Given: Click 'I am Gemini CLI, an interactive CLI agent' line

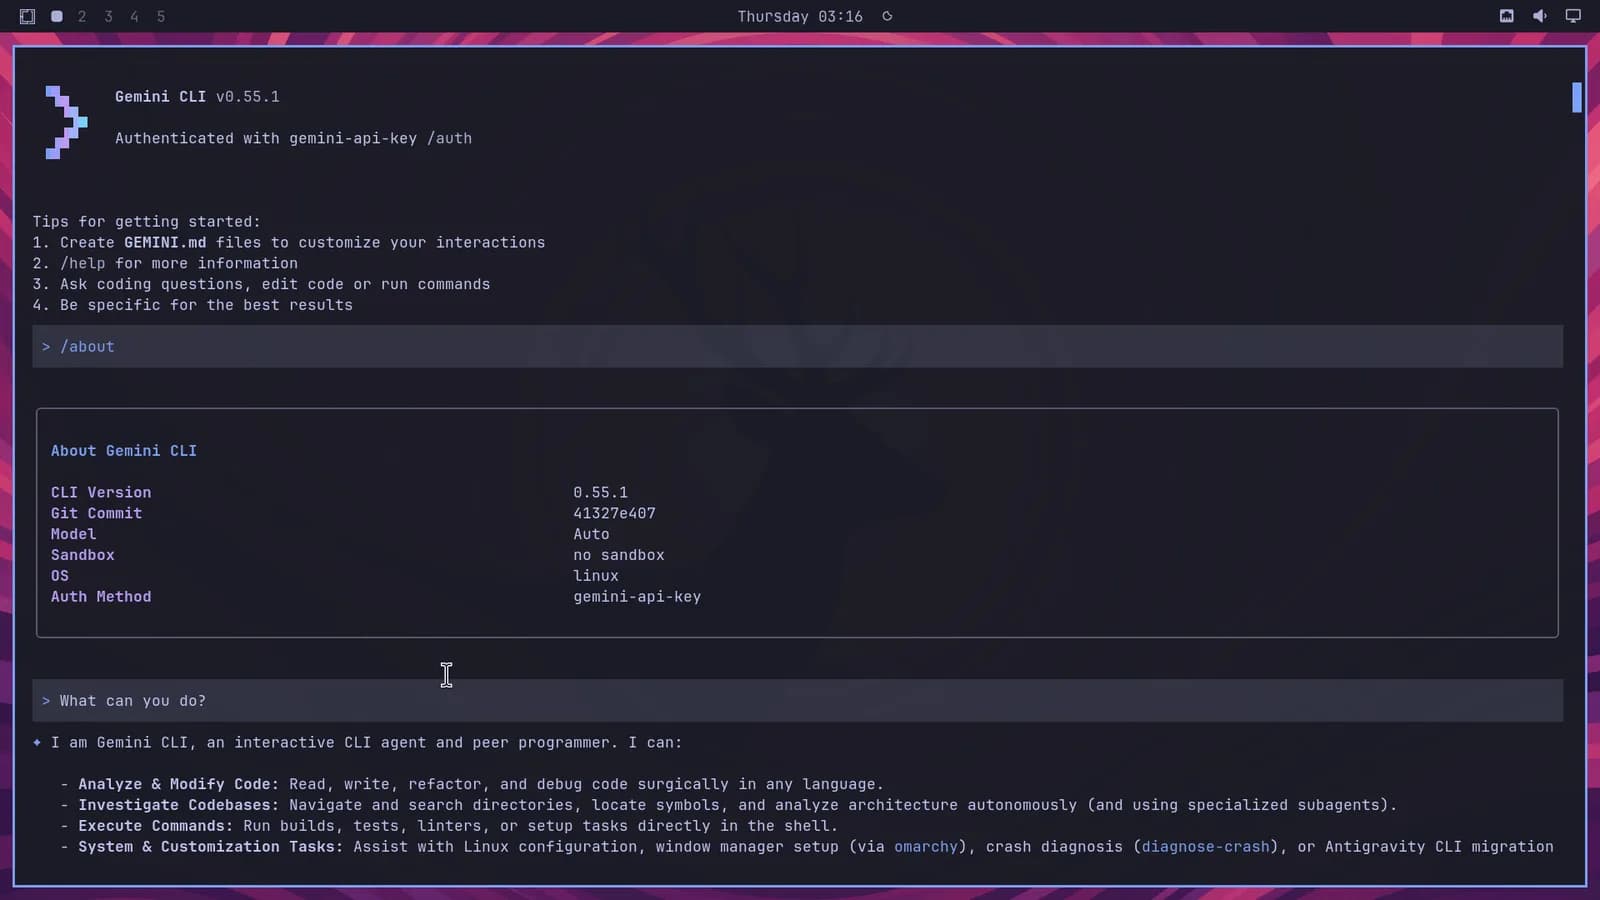Looking at the screenshot, I should tap(366, 742).
